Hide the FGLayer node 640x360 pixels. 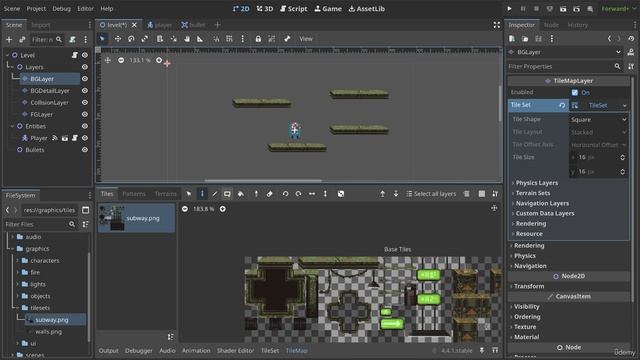click(84, 114)
